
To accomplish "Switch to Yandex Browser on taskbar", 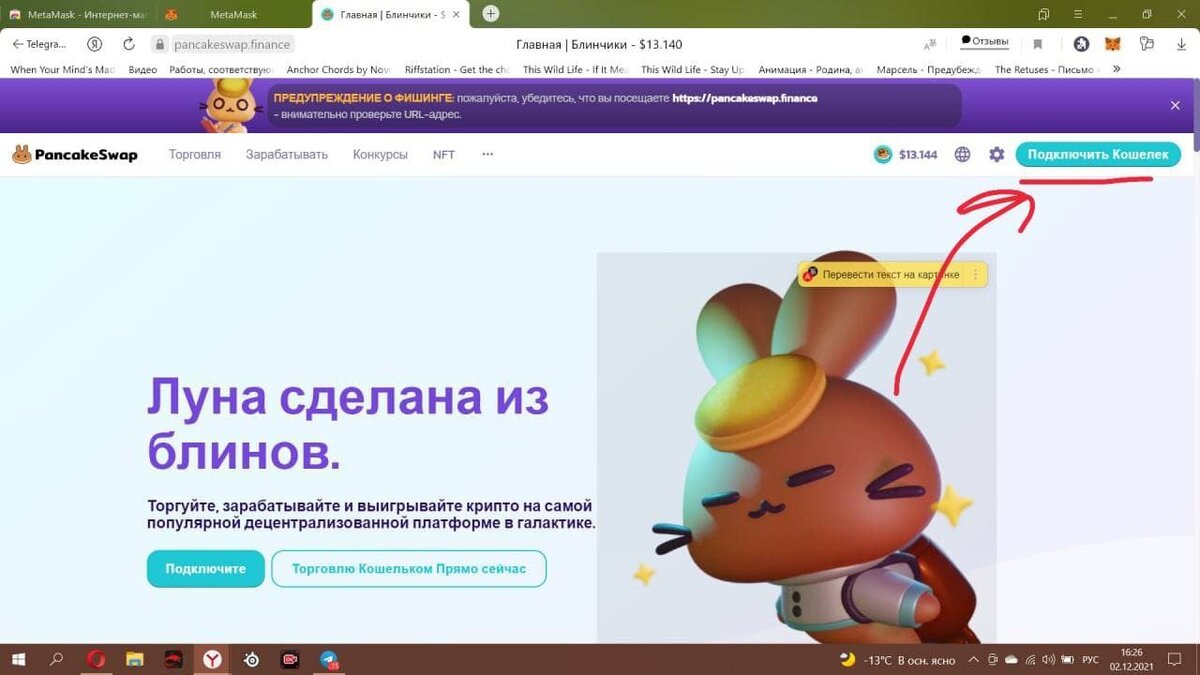I will pyautogui.click(x=213, y=660).
